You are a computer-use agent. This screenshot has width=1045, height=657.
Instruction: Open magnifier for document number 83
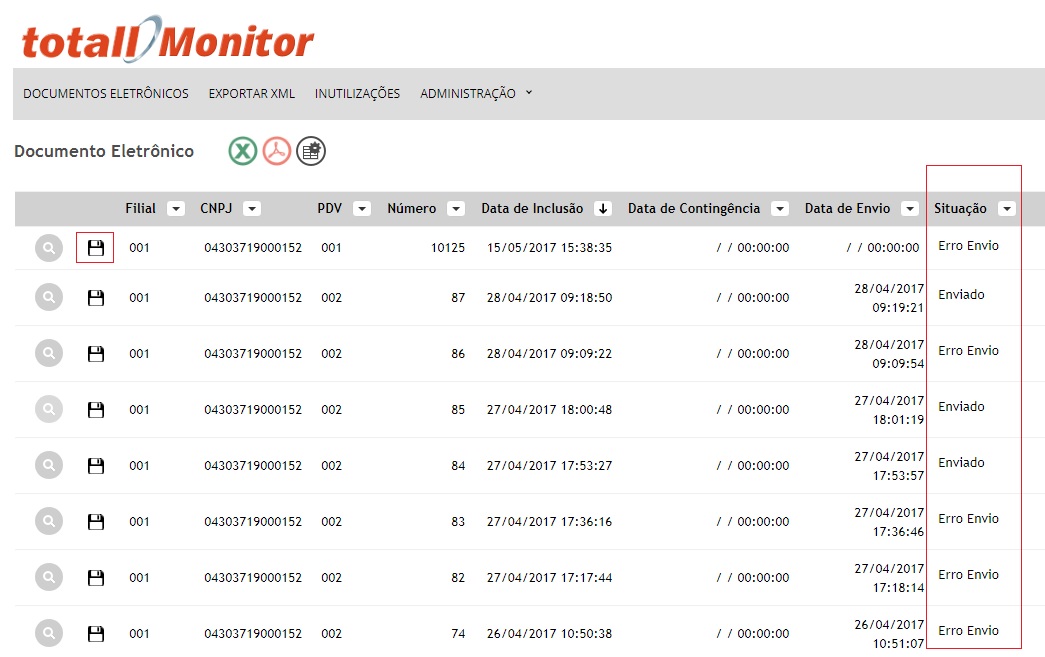point(49,521)
